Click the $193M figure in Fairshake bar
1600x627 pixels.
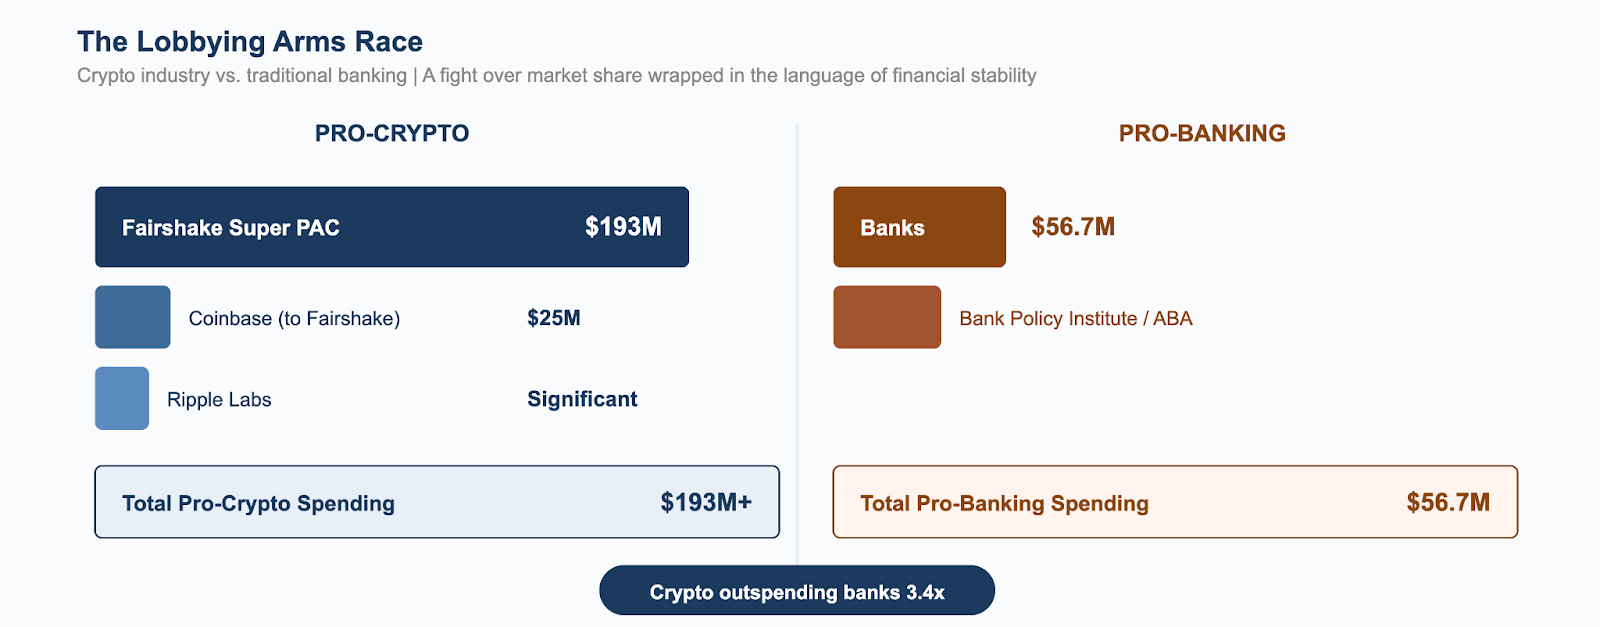622,227
